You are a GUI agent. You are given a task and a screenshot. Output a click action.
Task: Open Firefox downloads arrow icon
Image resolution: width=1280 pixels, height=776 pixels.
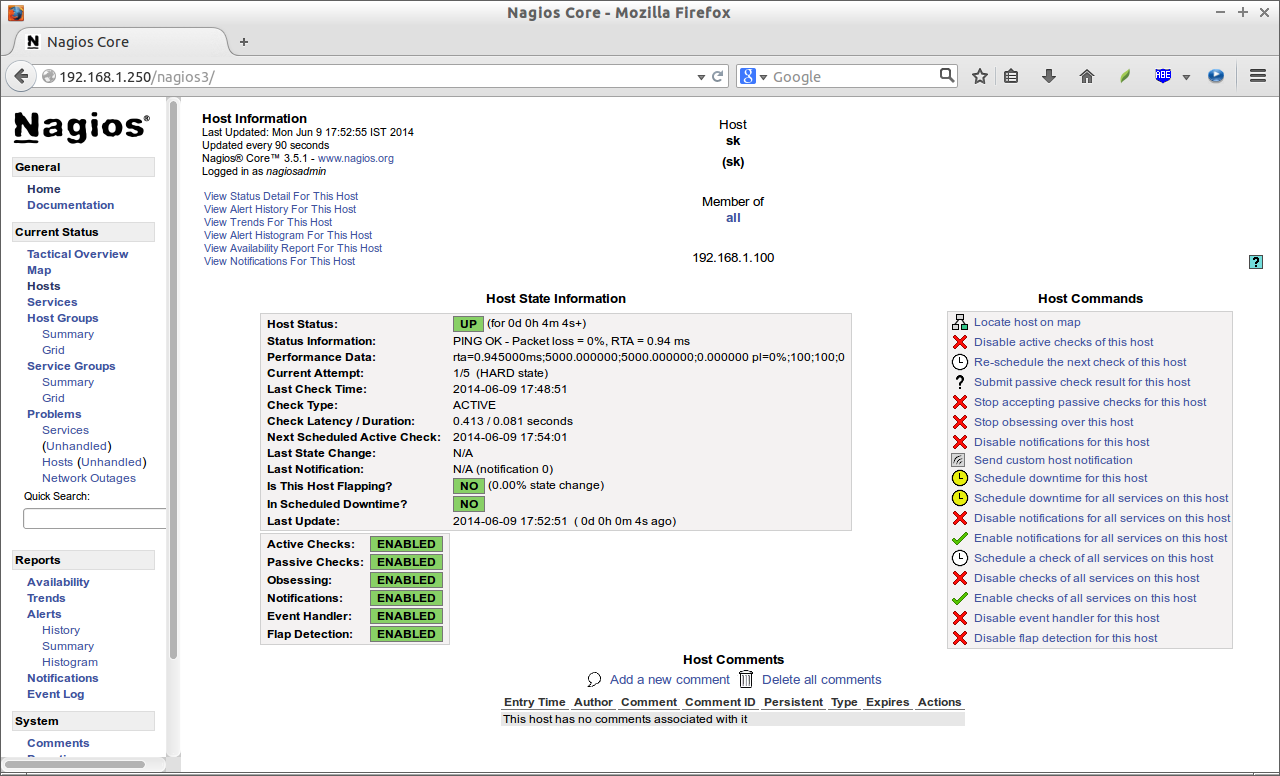point(1049,76)
